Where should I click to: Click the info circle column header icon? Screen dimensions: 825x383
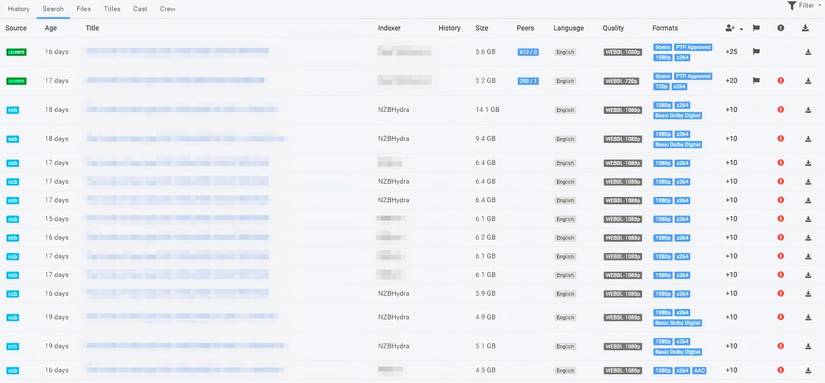pyautogui.click(x=780, y=28)
